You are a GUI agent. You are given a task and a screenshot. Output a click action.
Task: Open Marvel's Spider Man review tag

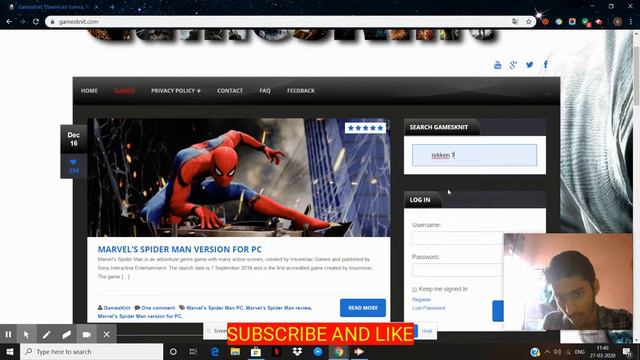click(x=279, y=308)
